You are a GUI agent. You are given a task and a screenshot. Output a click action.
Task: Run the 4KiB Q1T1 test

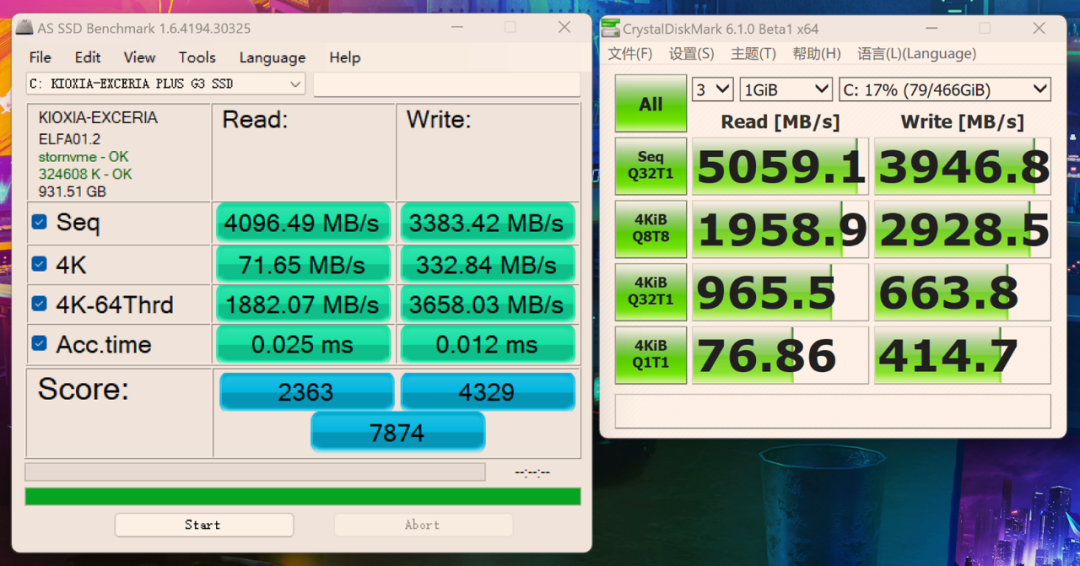(650, 355)
